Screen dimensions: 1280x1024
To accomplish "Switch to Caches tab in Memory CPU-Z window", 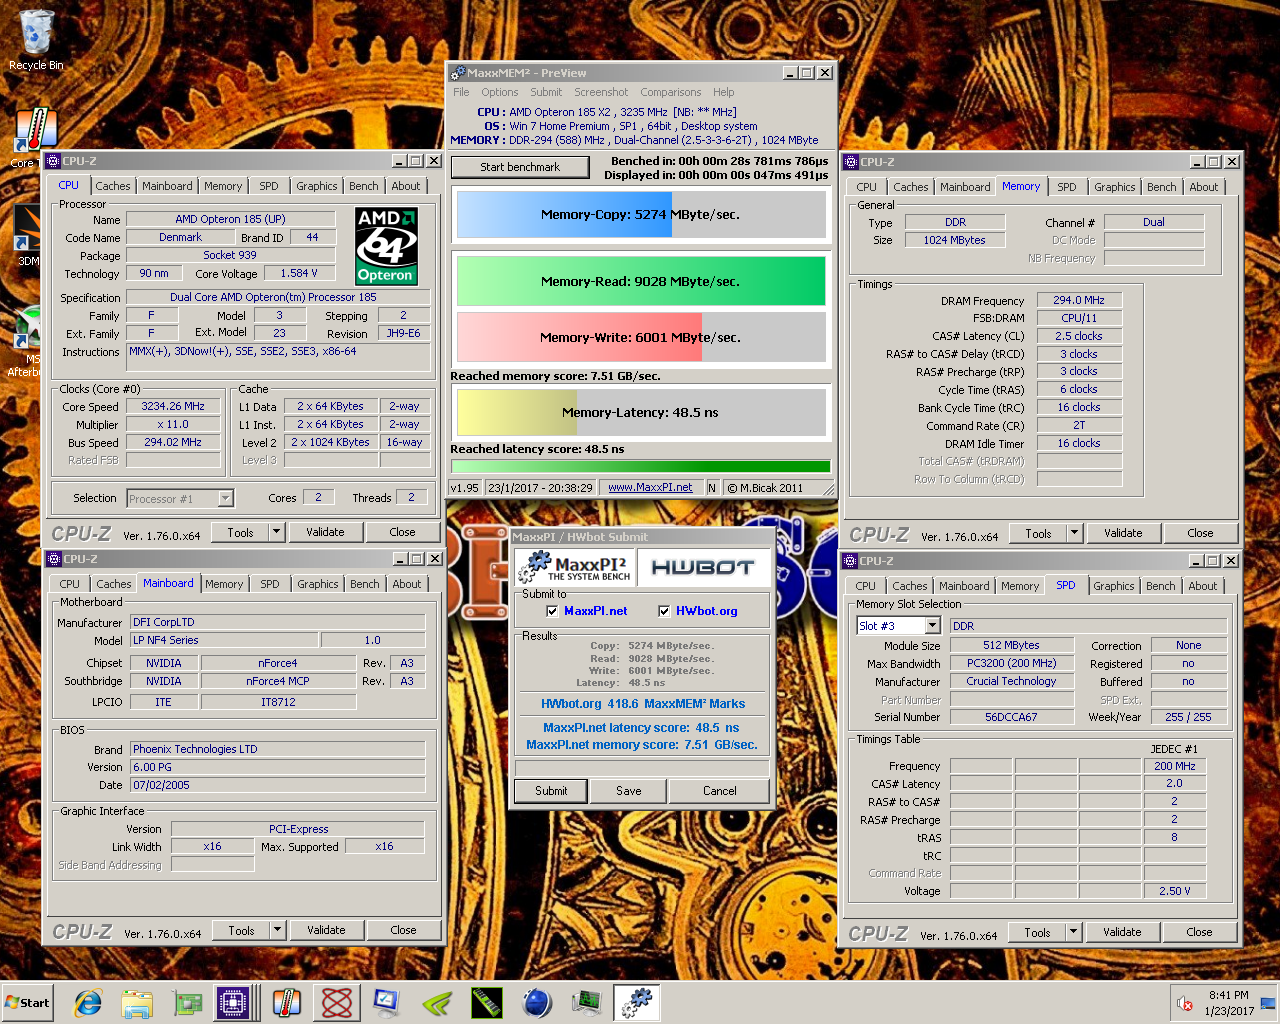I will point(911,187).
